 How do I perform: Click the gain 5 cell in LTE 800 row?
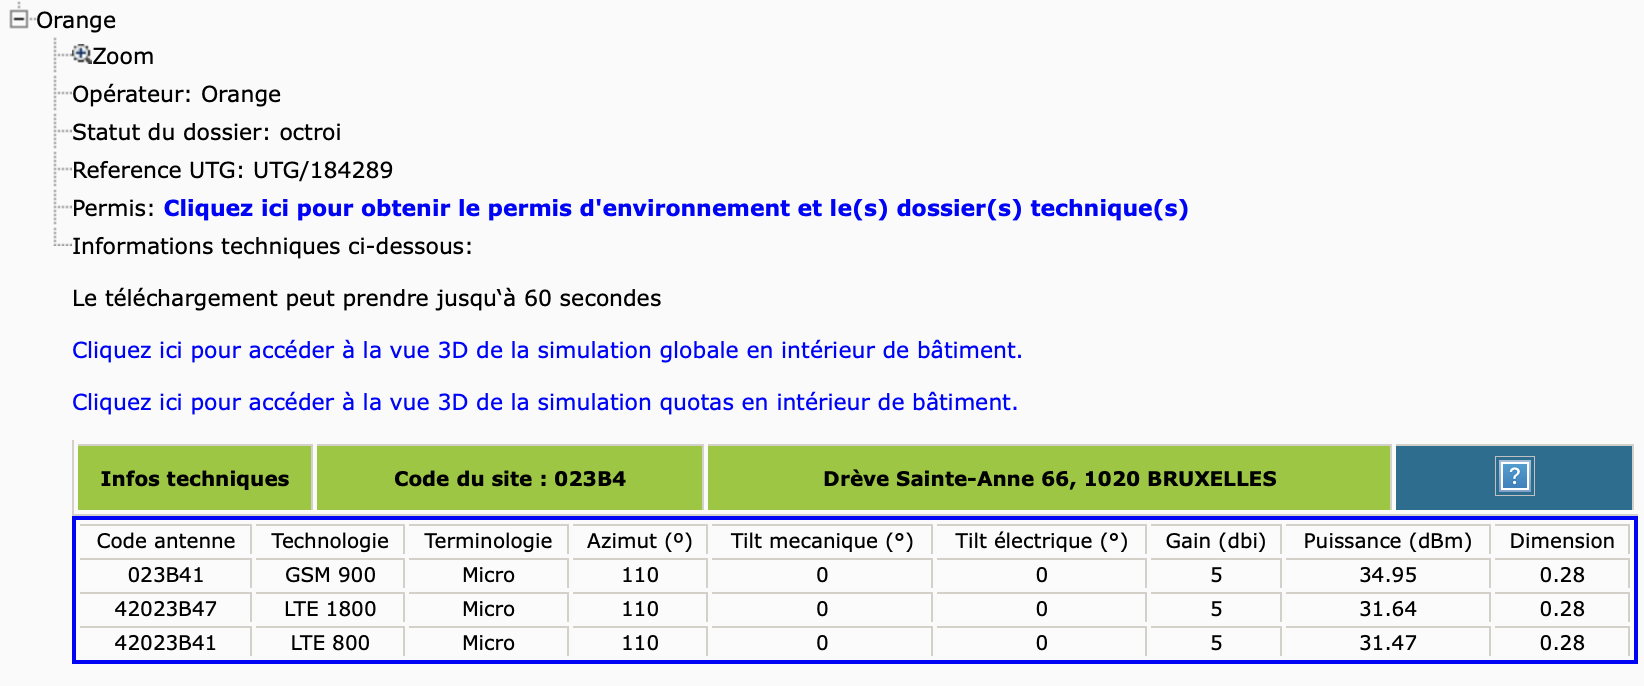1216,643
